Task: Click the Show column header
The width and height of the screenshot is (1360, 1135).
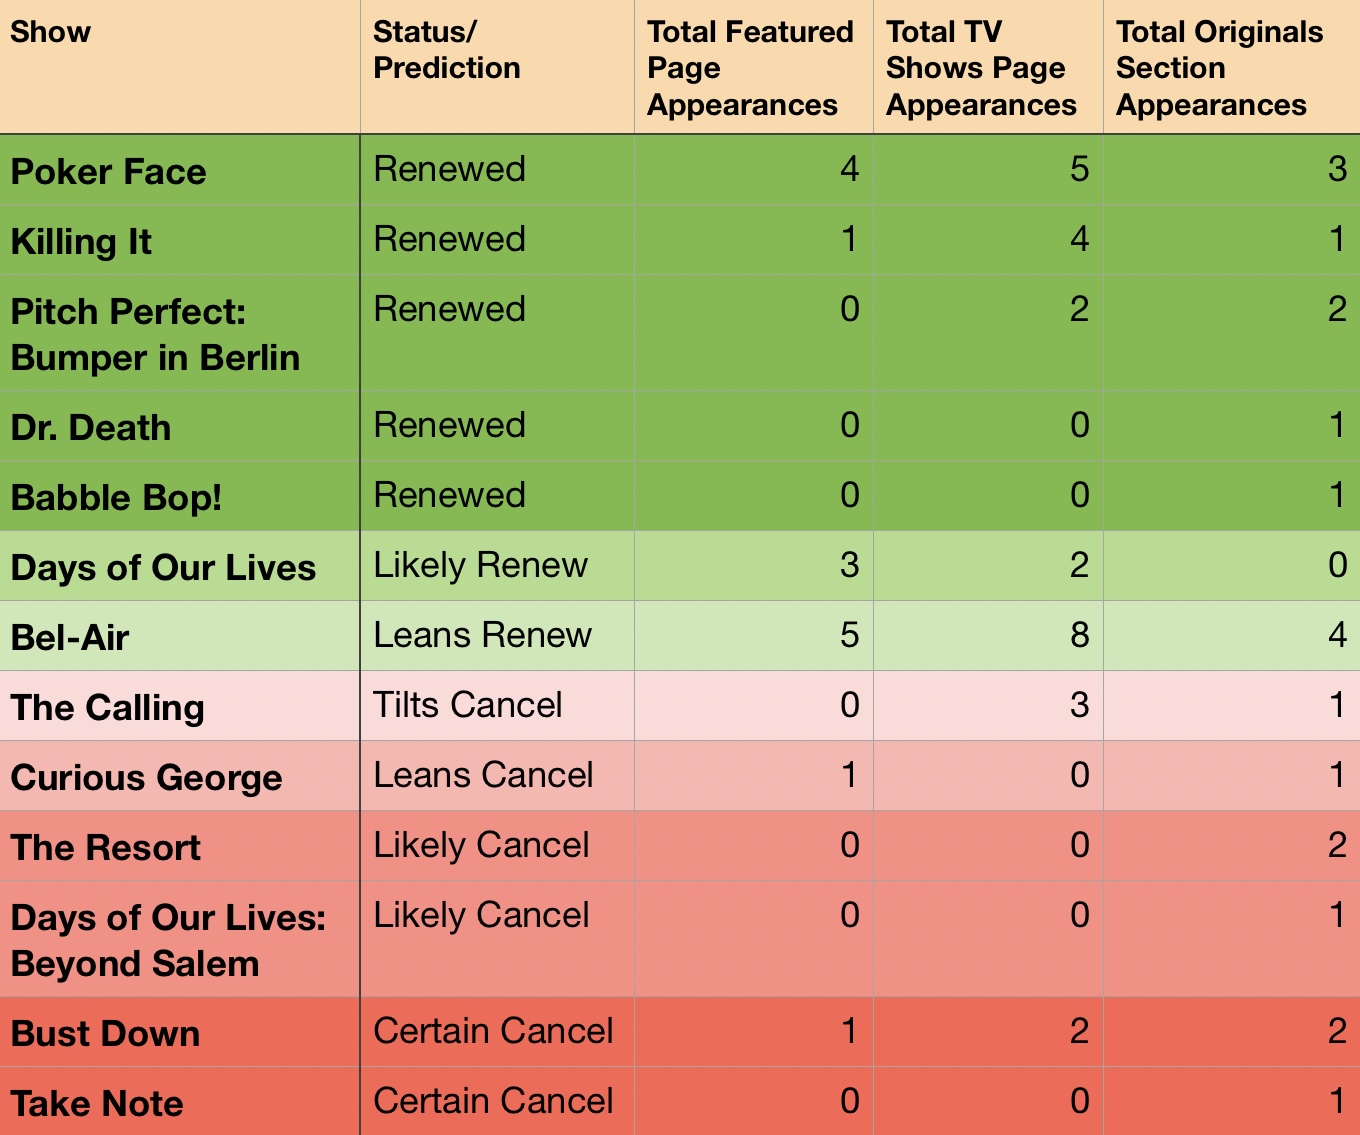Action: pos(180,67)
